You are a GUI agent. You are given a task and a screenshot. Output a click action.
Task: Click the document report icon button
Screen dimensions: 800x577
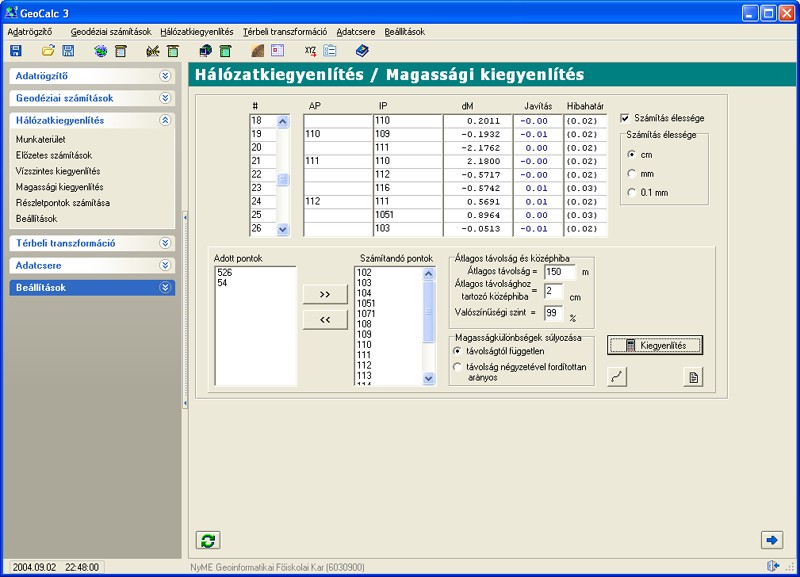[x=693, y=377]
